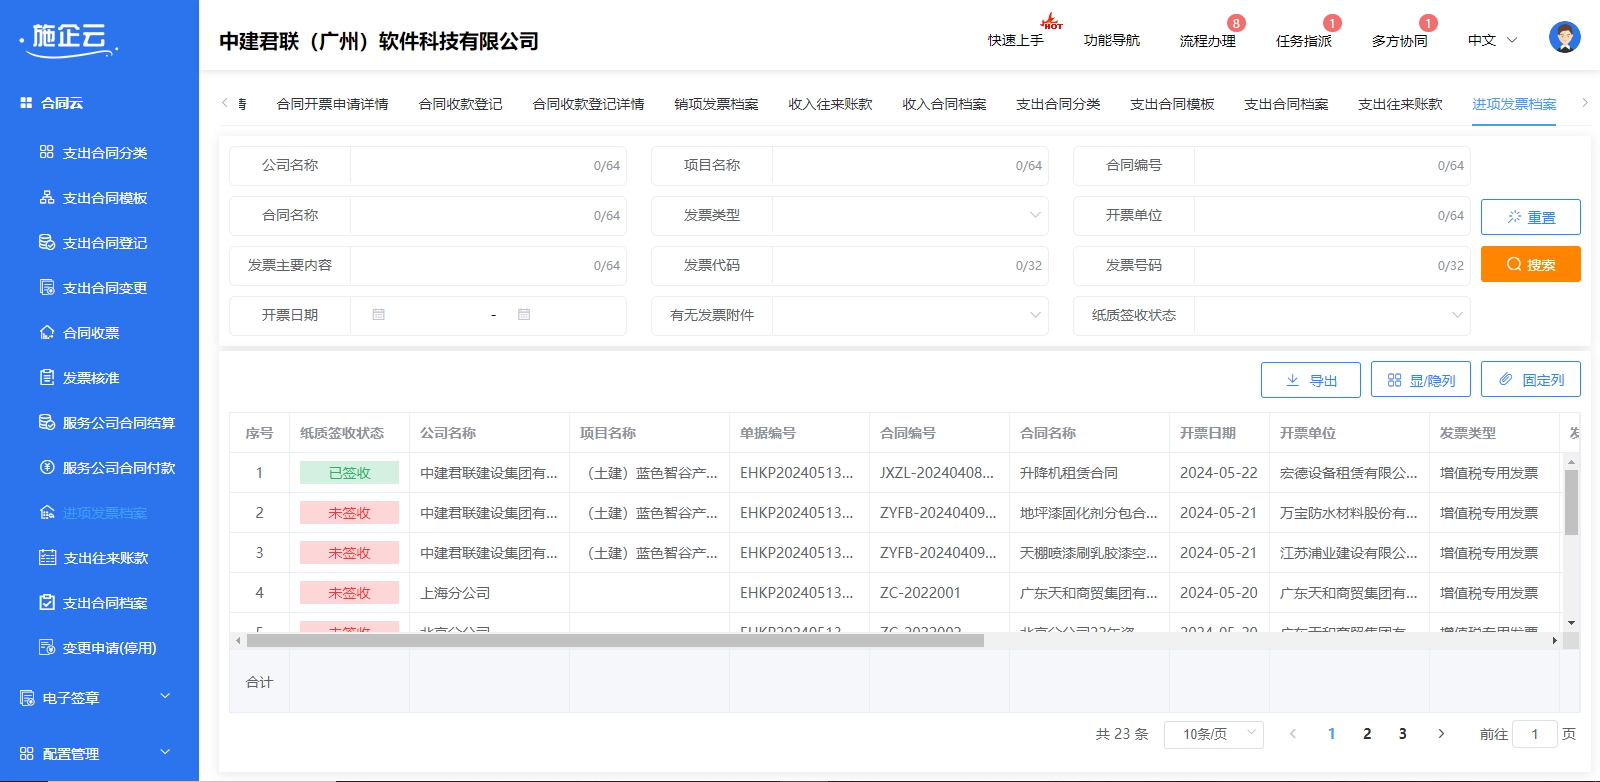This screenshot has width=1600, height=782.
Task: Focus the 公司名称 input field
Action: (x=488, y=166)
